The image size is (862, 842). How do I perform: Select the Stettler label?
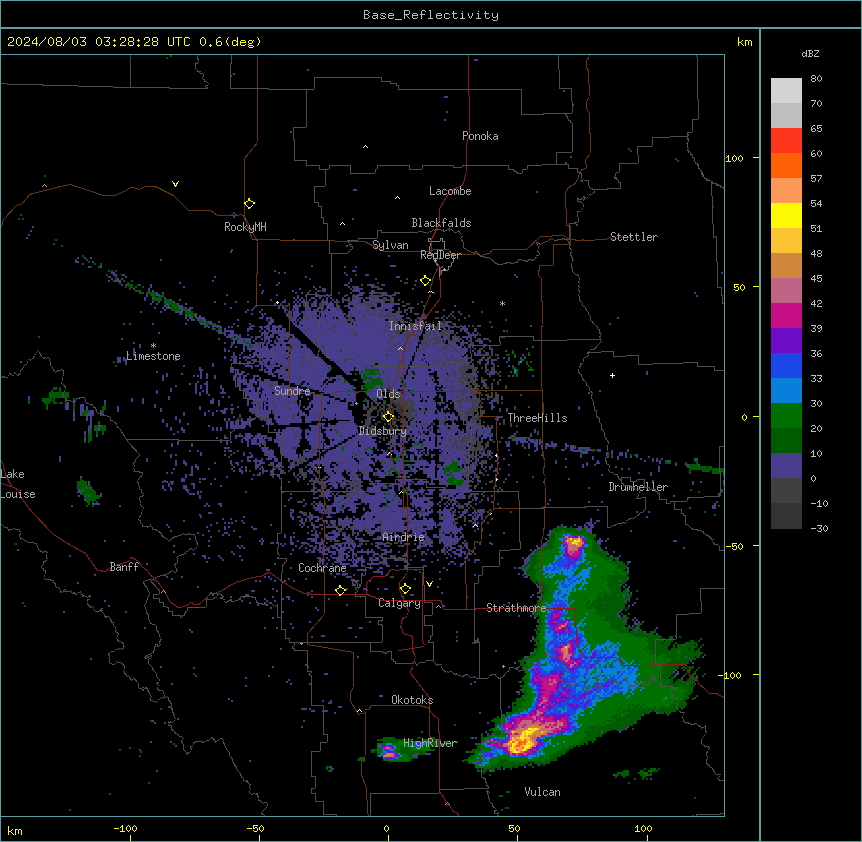coord(633,237)
